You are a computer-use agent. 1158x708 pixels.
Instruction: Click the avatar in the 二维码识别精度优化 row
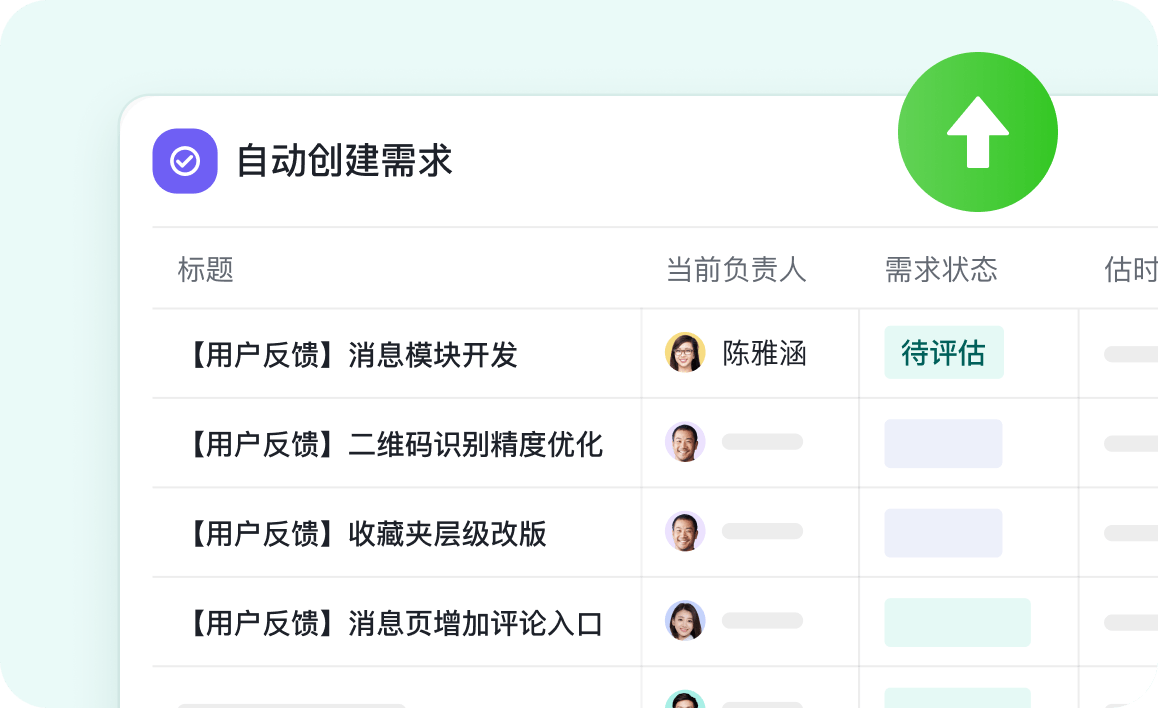(x=685, y=442)
